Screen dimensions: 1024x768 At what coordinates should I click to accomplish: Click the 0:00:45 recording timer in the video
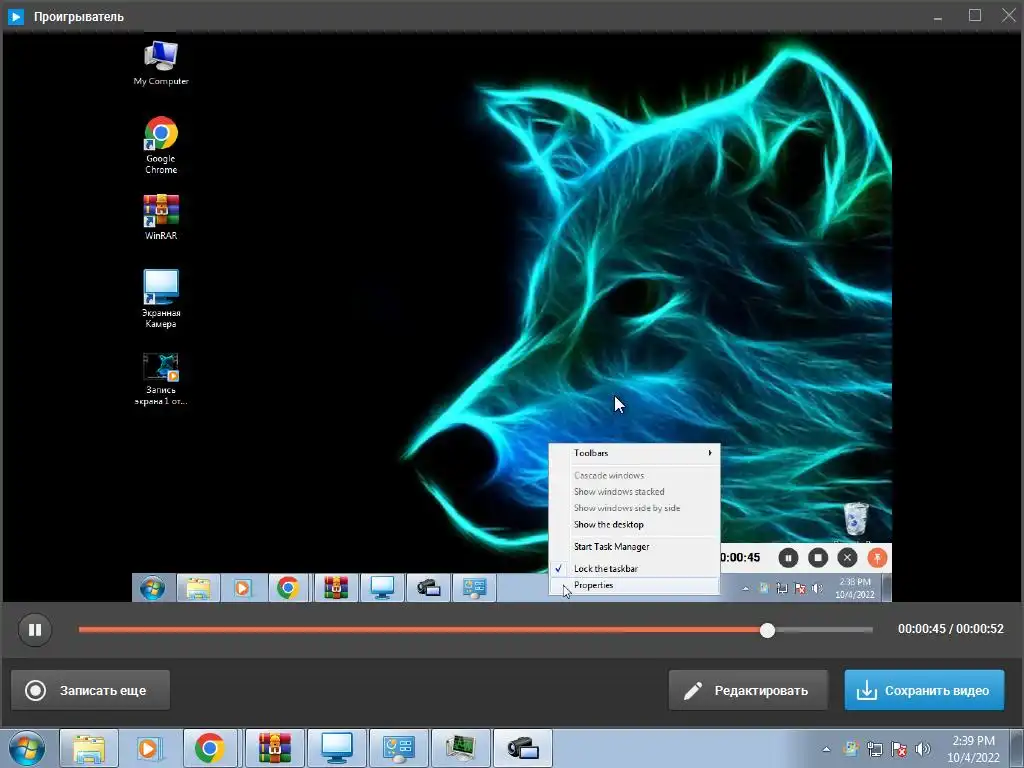pyautogui.click(x=741, y=558)
